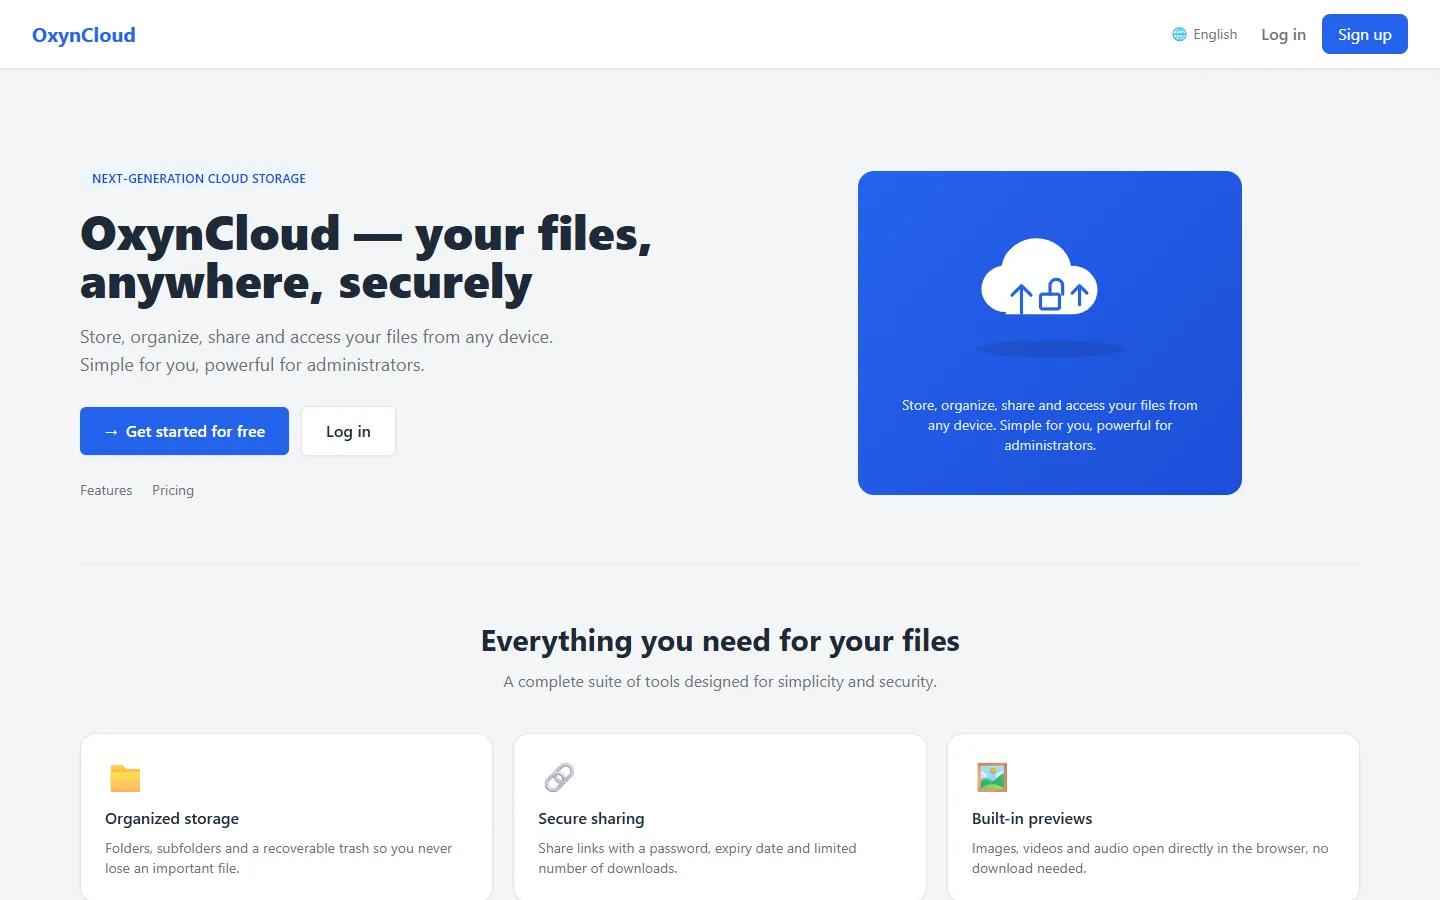Go to the Pricing link
This screenshot has height=900, width=1440.
(173, 490)
